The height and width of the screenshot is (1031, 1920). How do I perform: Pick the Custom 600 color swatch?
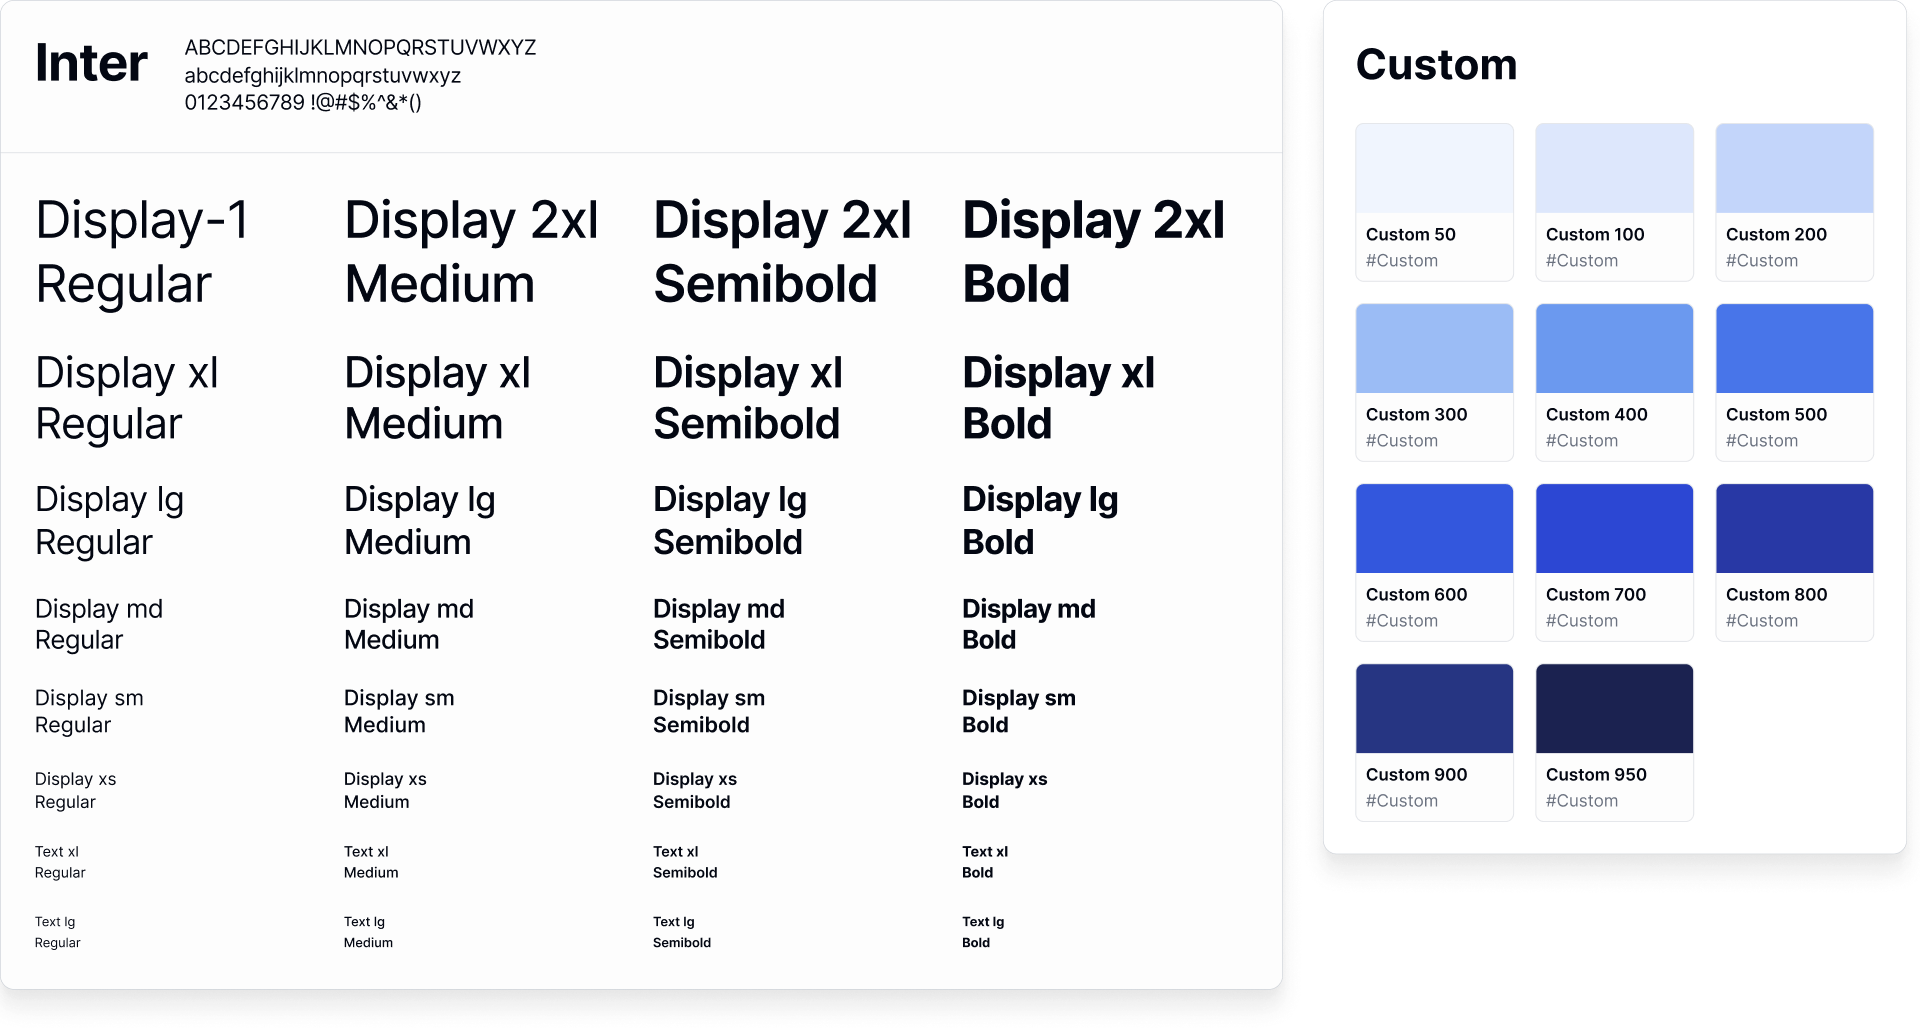[x=1434, y=529]
